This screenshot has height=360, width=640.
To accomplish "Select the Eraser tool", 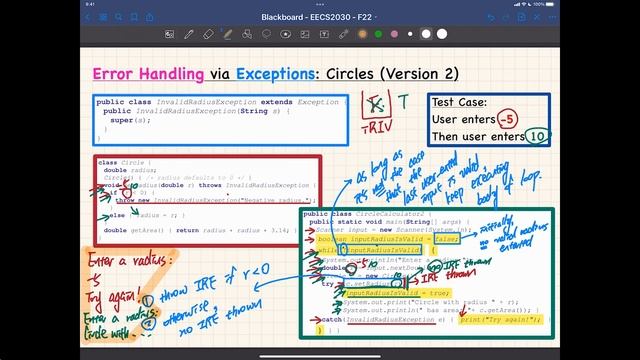I will click(x=208, y=34).
